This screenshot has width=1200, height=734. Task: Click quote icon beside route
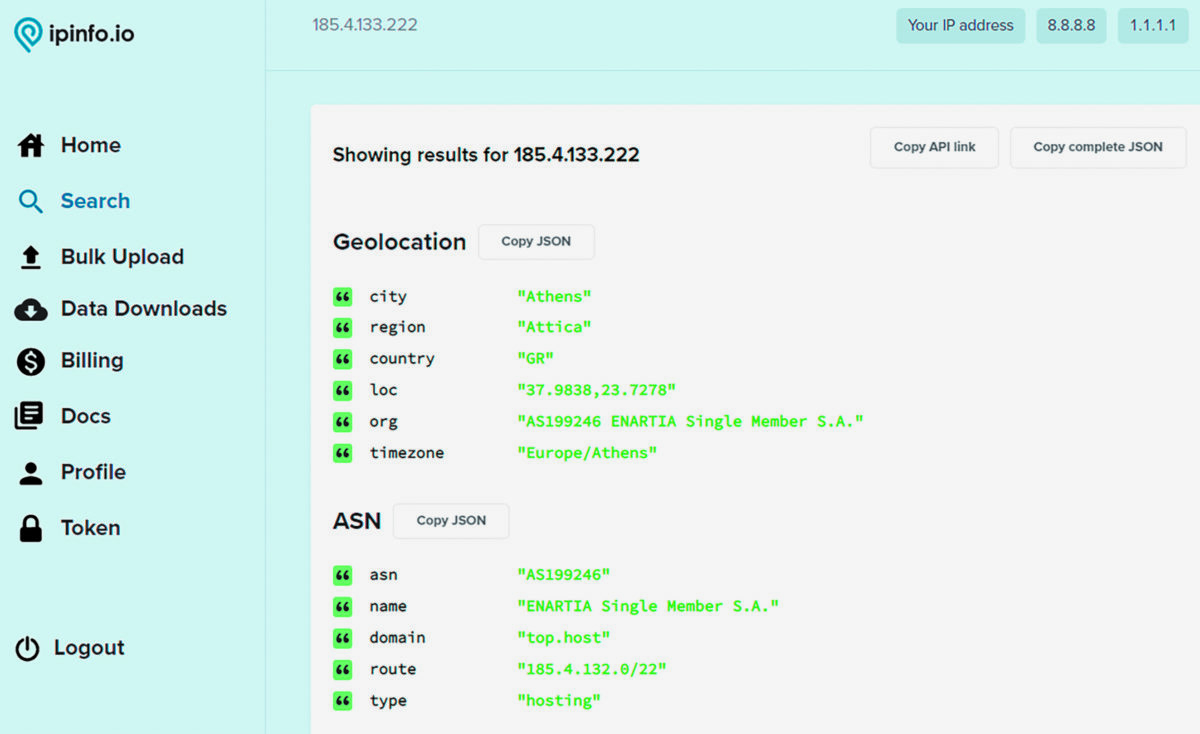click(343, 670)
